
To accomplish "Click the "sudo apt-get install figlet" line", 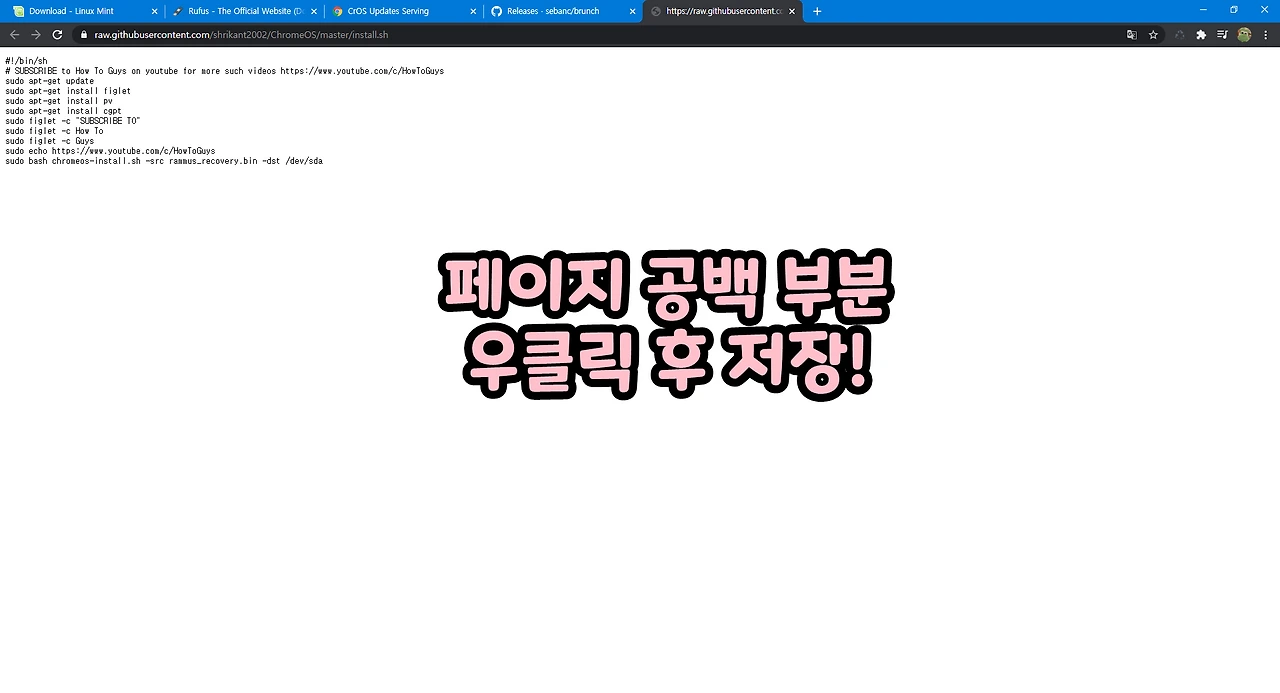I will coord(68,91).
